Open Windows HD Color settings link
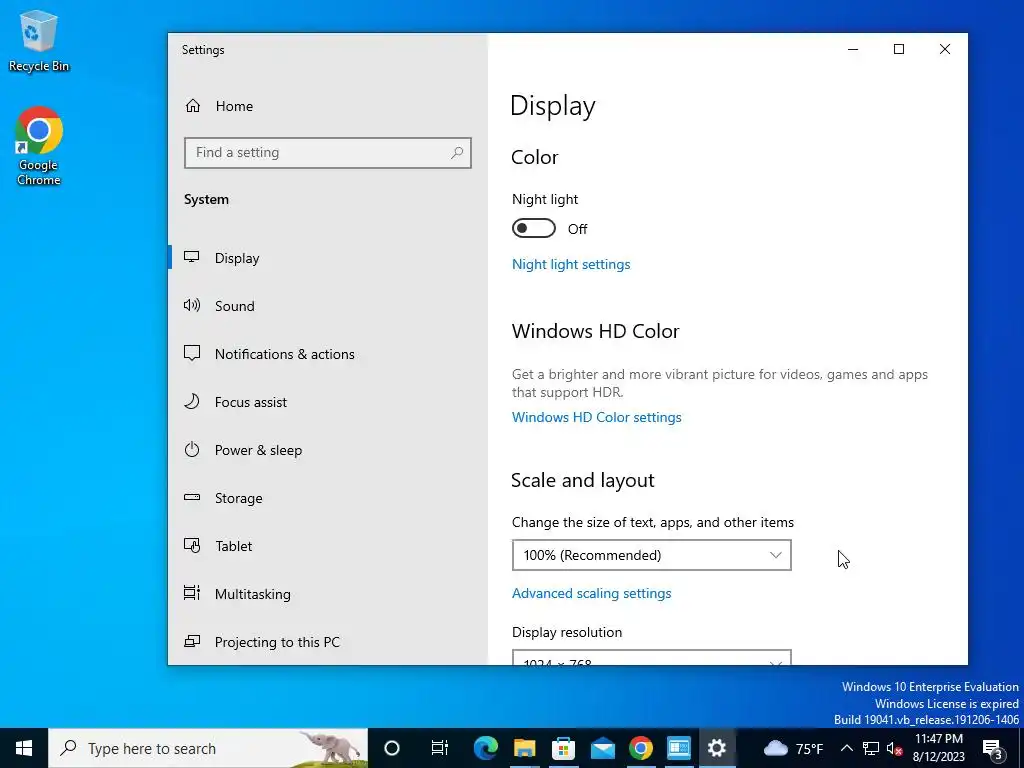1024x768 pixels. tap(596, 417)
